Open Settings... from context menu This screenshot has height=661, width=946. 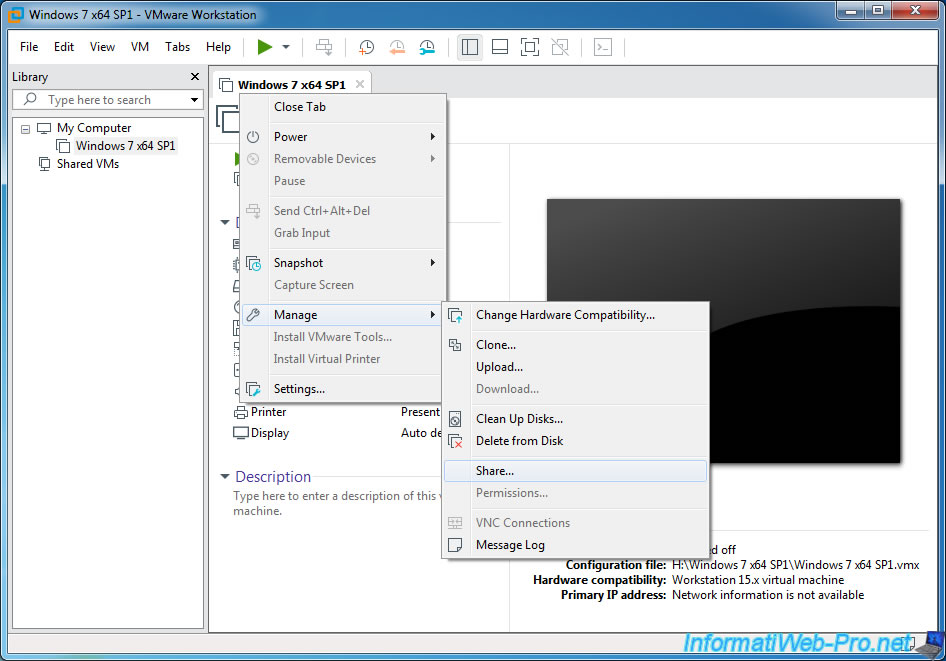pyautogui.click(x=343, y=389)
